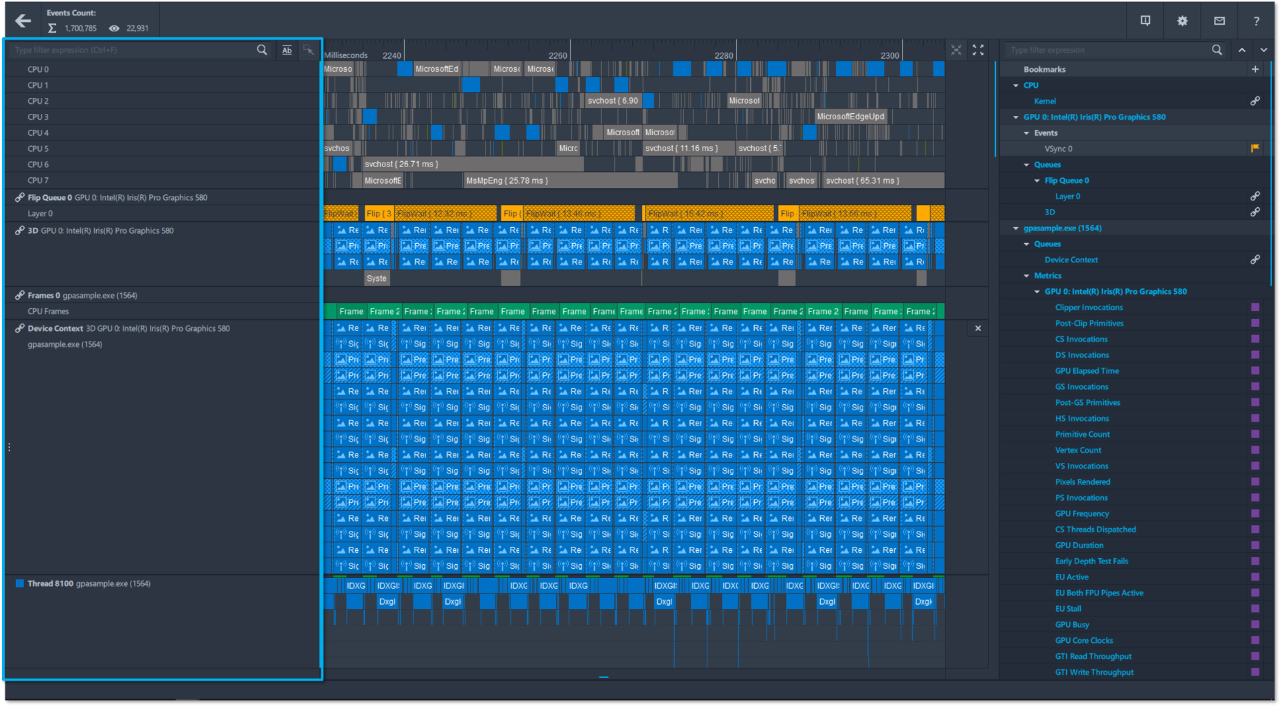Image resolution: width=1280 pixels, height=706 pixels.
Task: Click the link icon beside the Frames 0 track
Action: coord(20,296)
